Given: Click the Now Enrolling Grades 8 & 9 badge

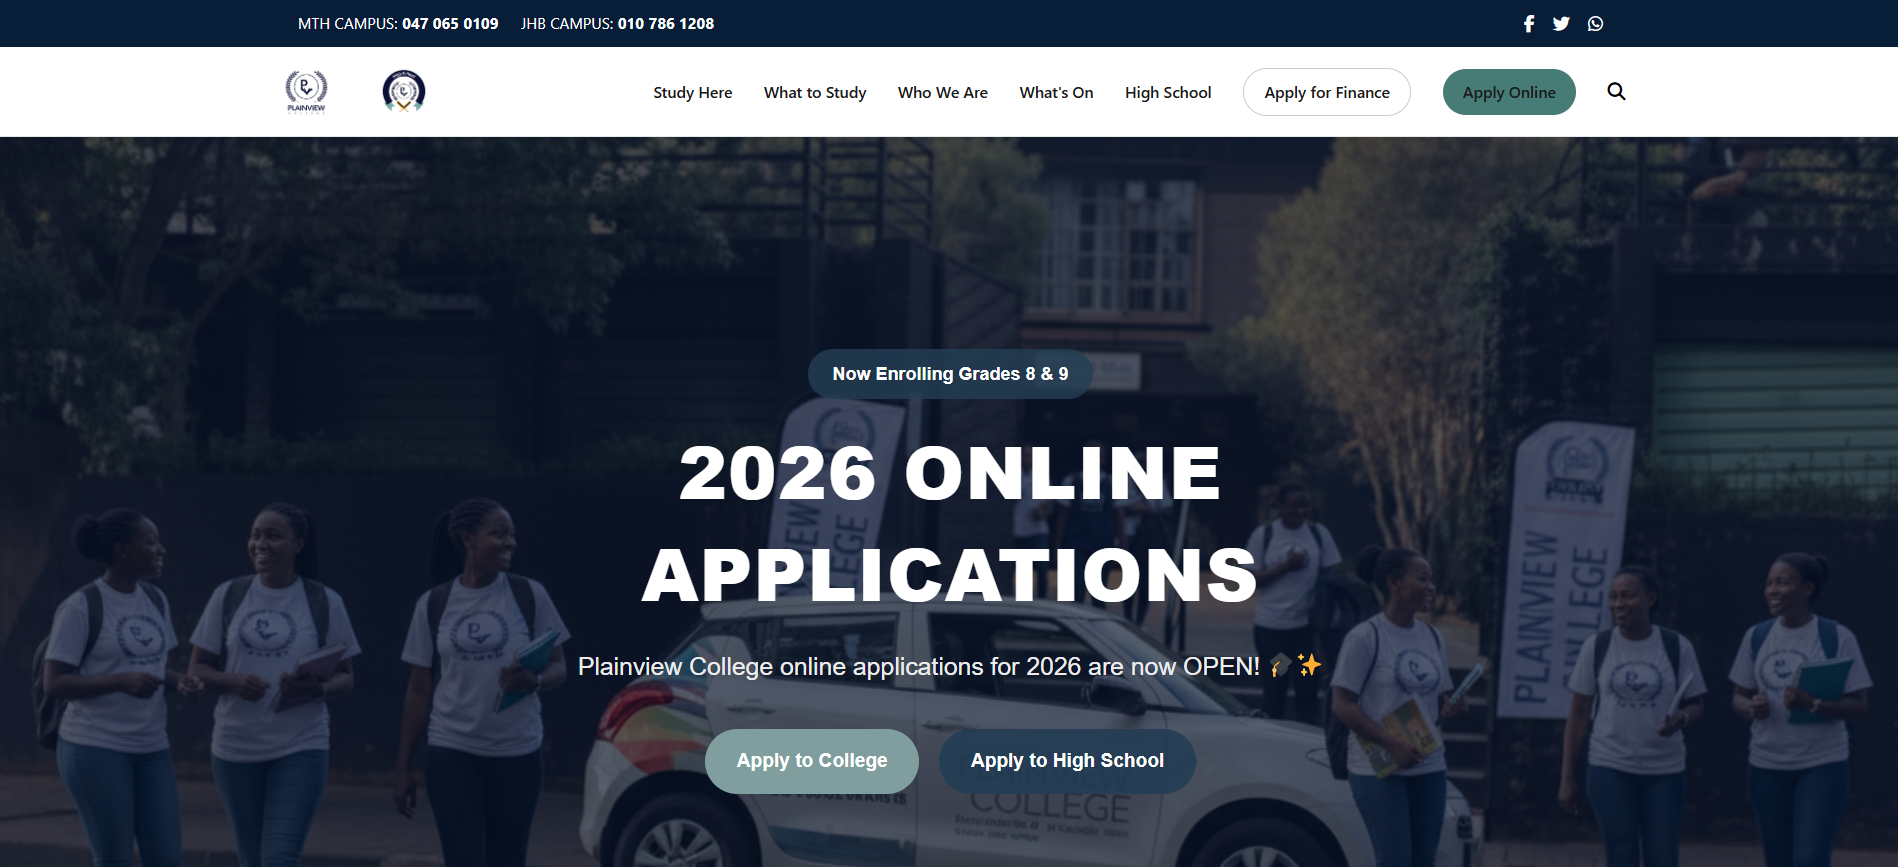Looking at the screenshot, I should [x=950, y=374].
